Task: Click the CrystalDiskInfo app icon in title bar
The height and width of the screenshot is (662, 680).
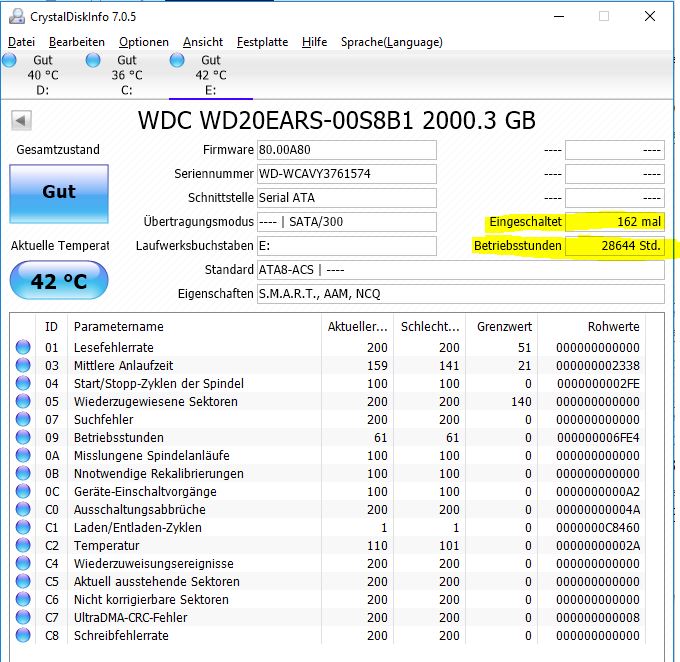Action: coord(17,16)
